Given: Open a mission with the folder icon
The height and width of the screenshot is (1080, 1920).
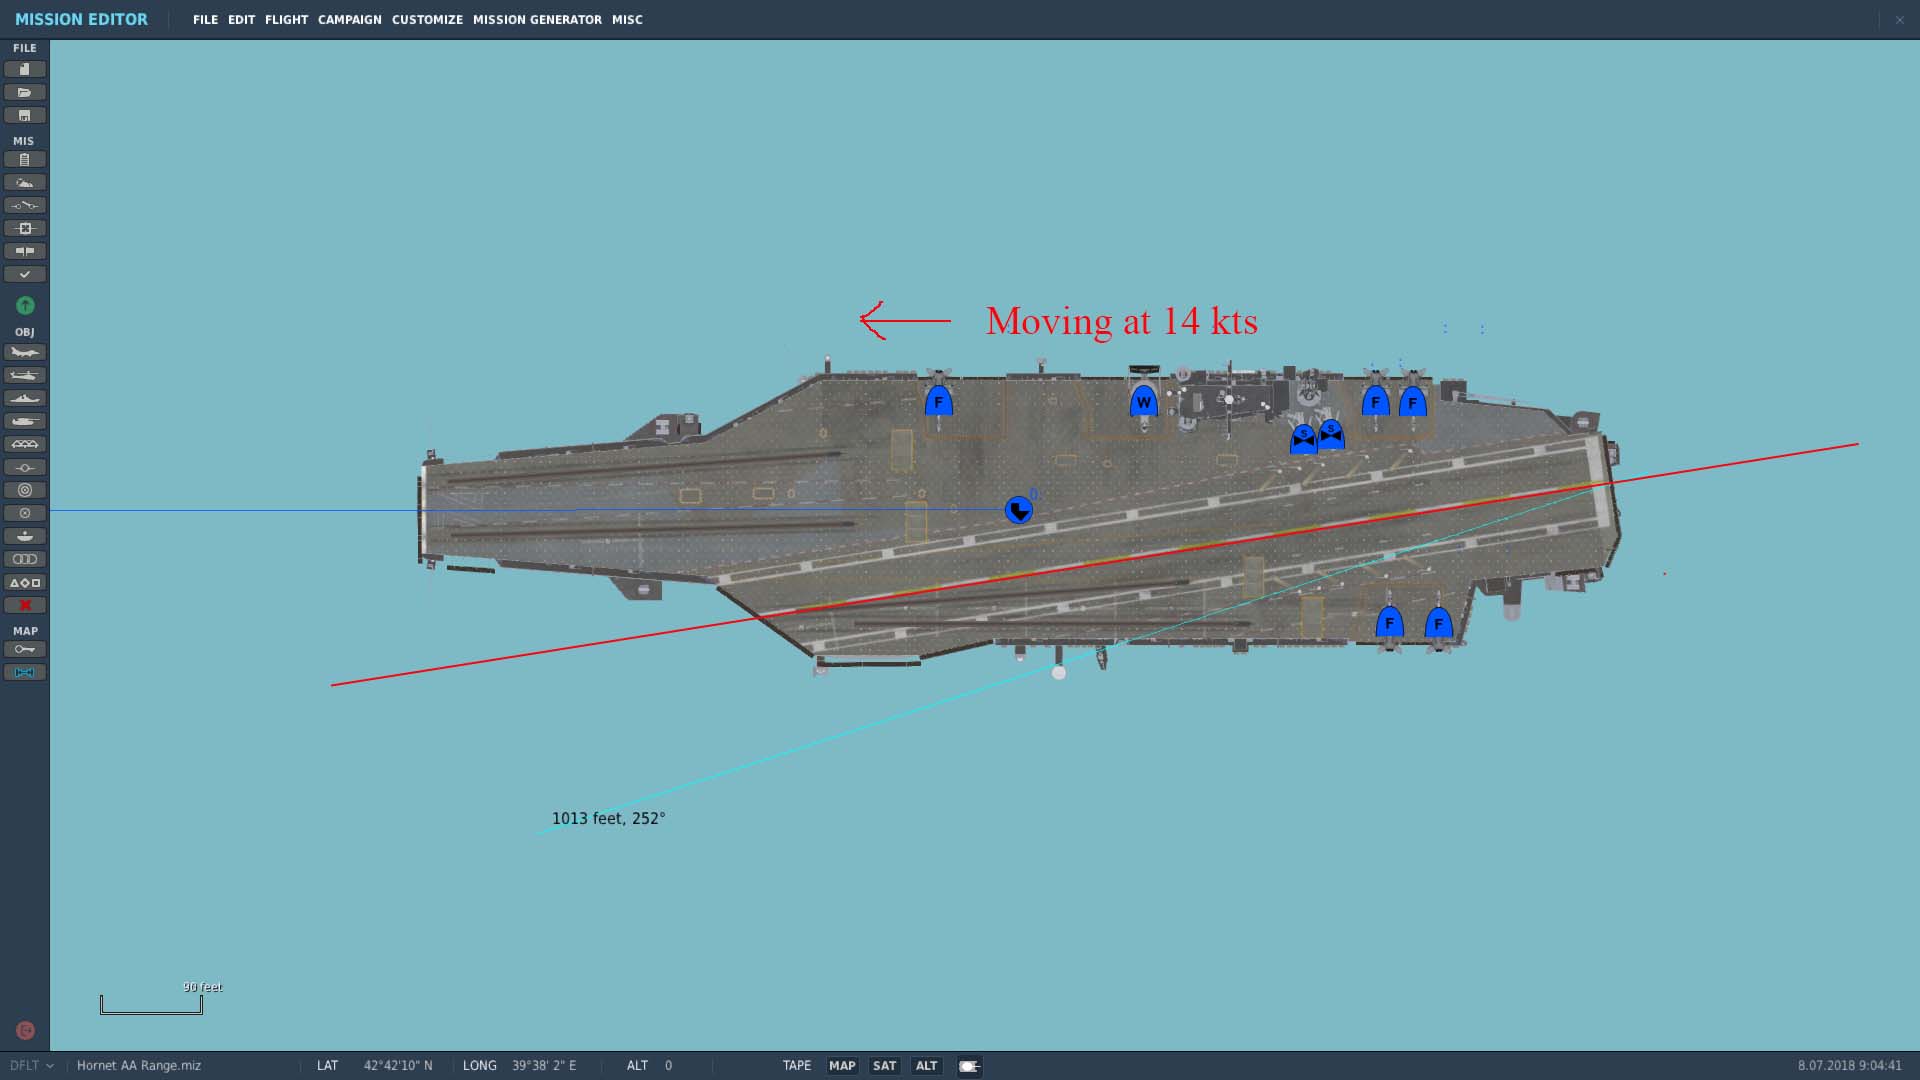Looking at the screenshot, I should point(25,92).
